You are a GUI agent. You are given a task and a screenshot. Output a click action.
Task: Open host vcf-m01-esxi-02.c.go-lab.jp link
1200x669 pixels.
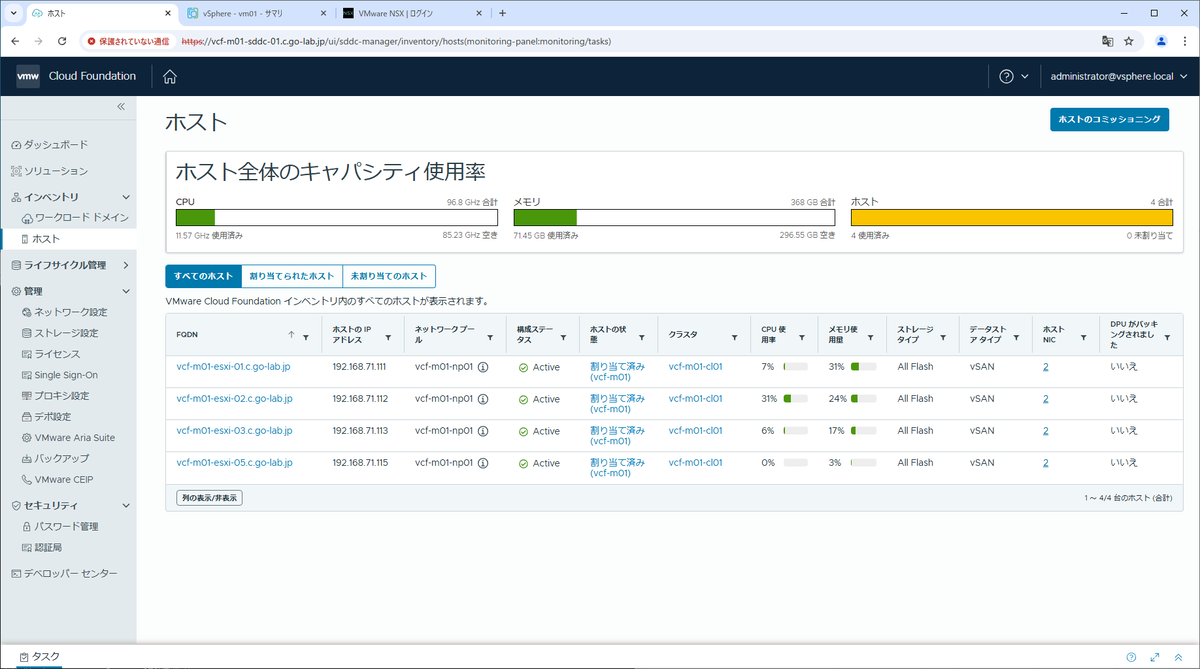coord(234,399)
